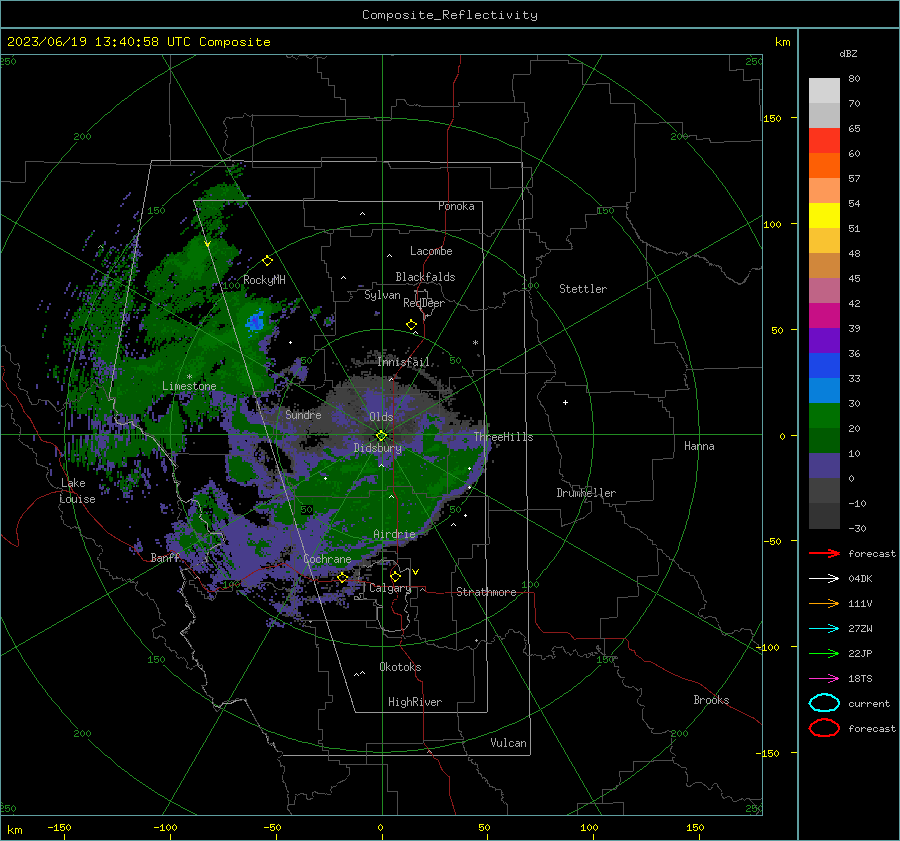Click the yellow diamond marker below RedDeer
The height and width of the screenshot is (841, 900).
(x=411, y=325)
